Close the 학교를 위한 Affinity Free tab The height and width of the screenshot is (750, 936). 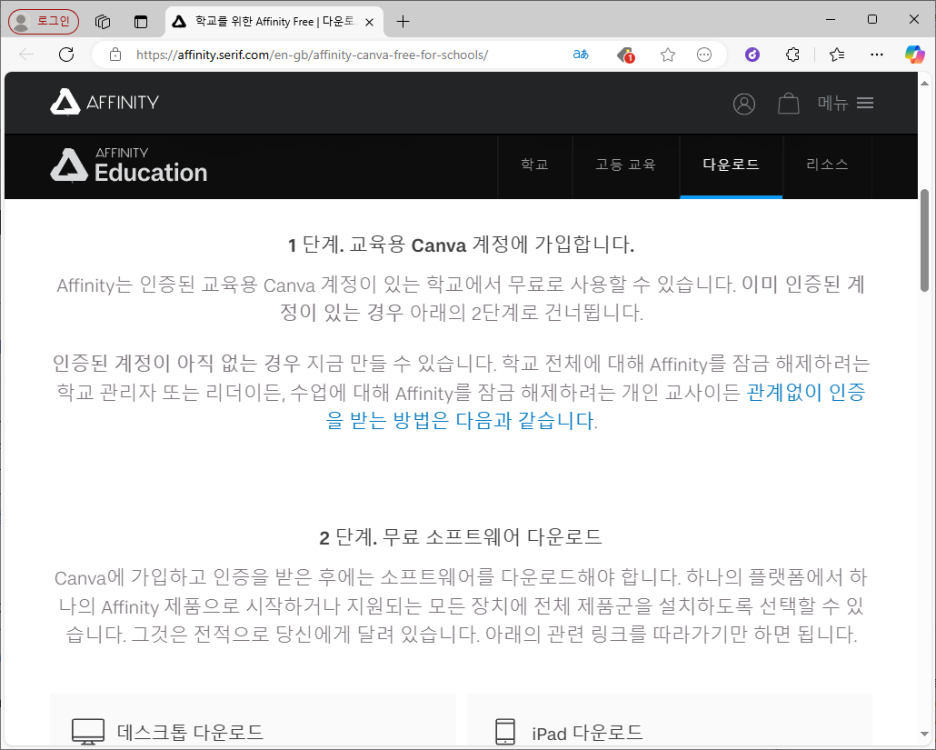click(x=370, y=22)
